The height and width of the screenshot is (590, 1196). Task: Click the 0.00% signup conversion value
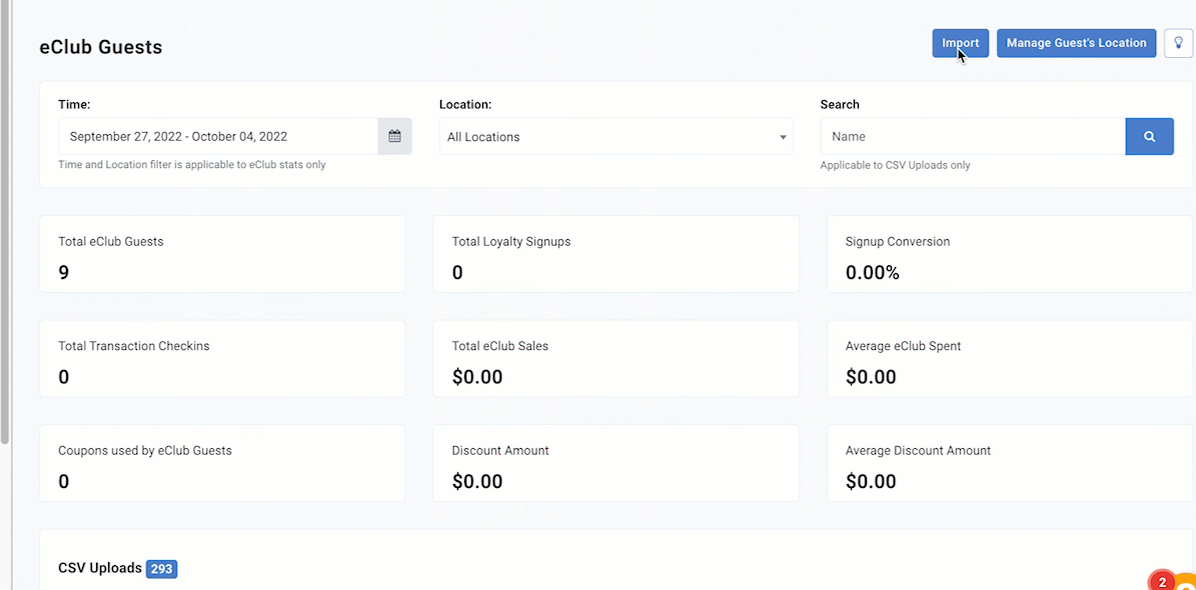[873, 272]
